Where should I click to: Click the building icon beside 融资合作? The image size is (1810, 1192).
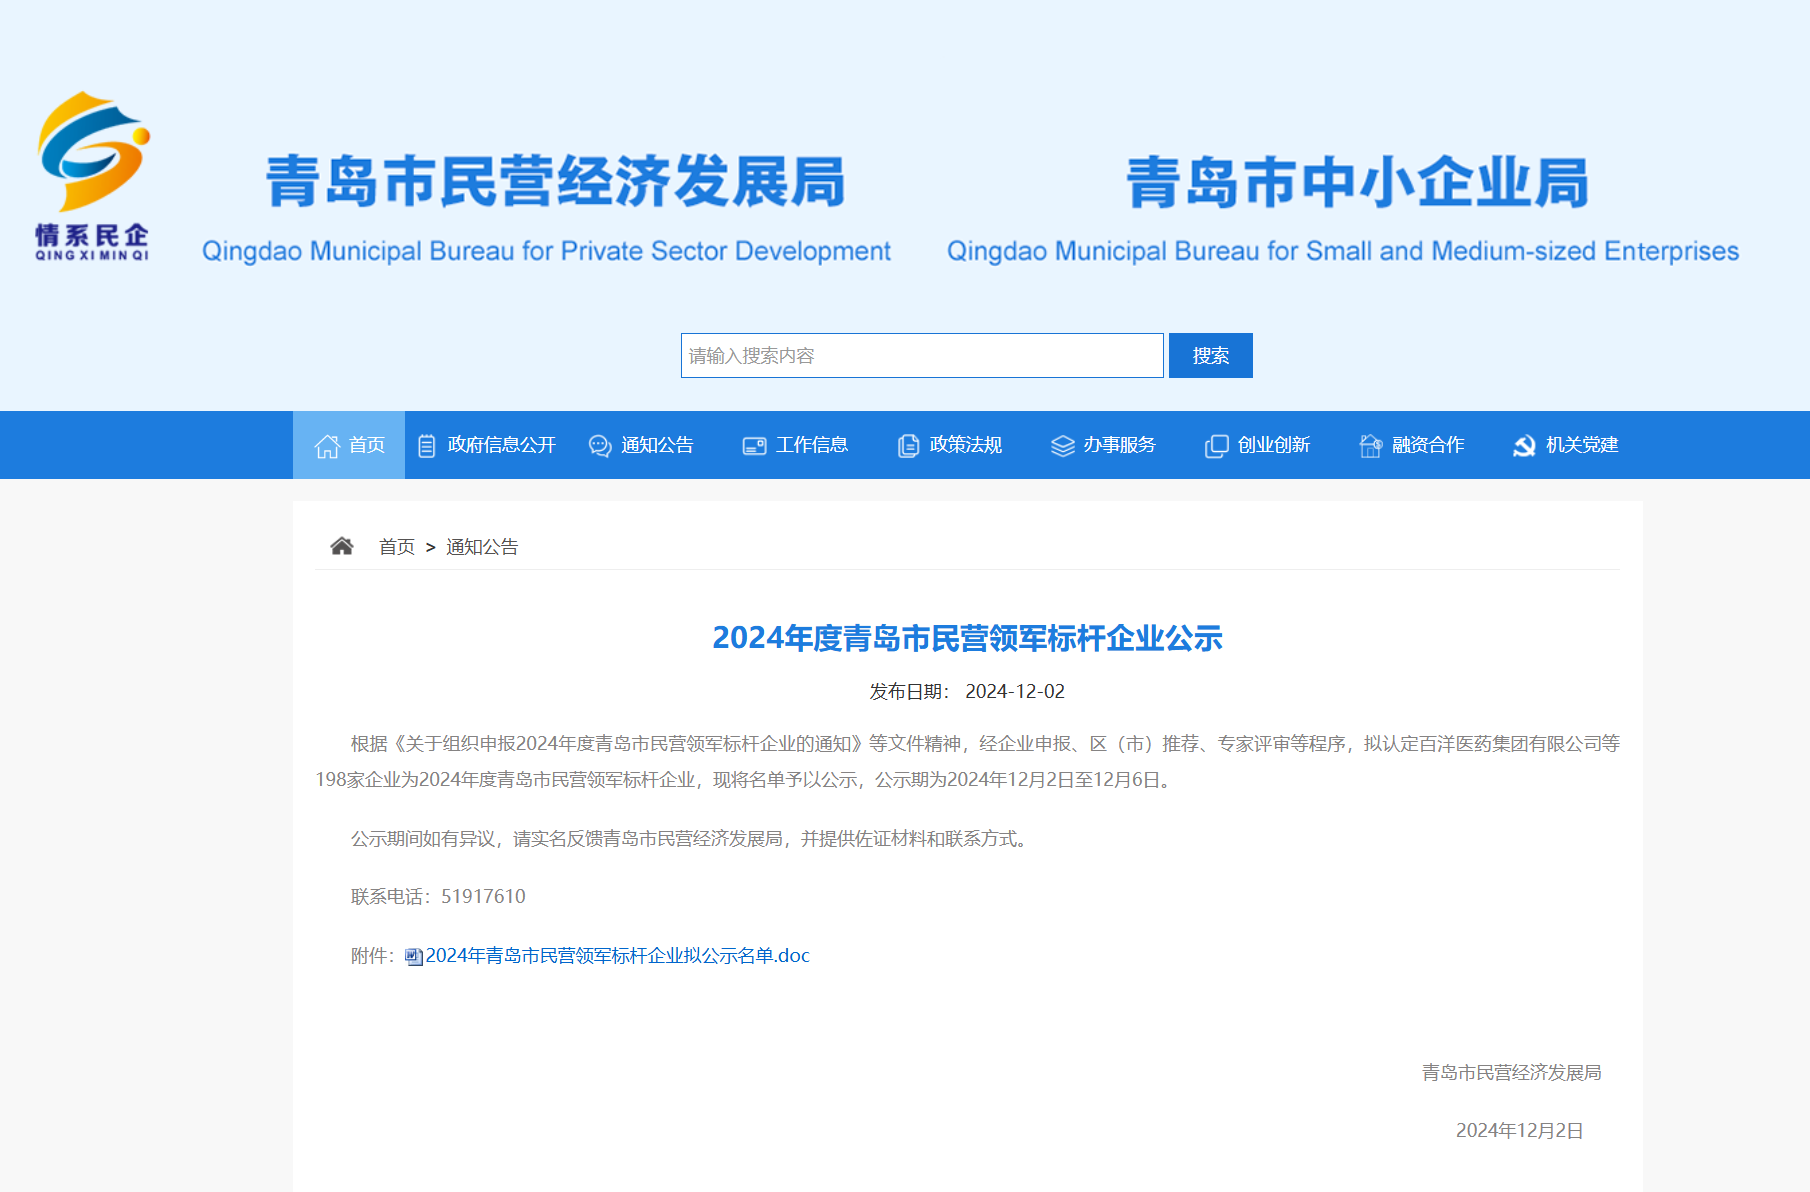[x=1370, y=446]
